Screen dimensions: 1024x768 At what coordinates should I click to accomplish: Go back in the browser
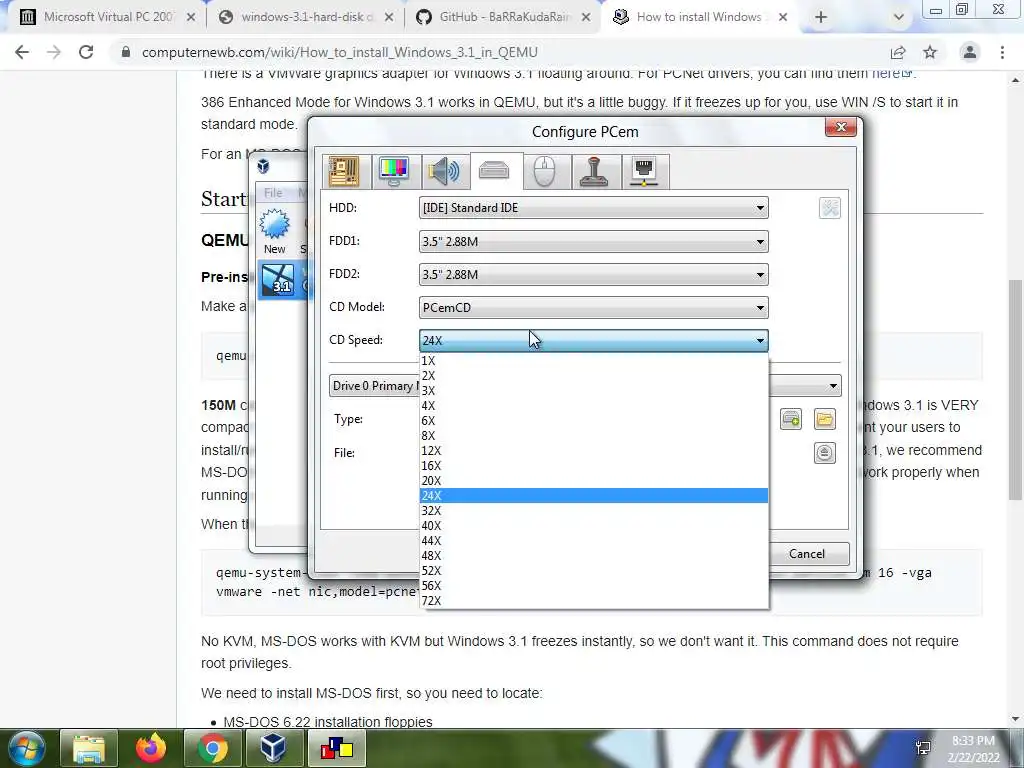(22, 52)
